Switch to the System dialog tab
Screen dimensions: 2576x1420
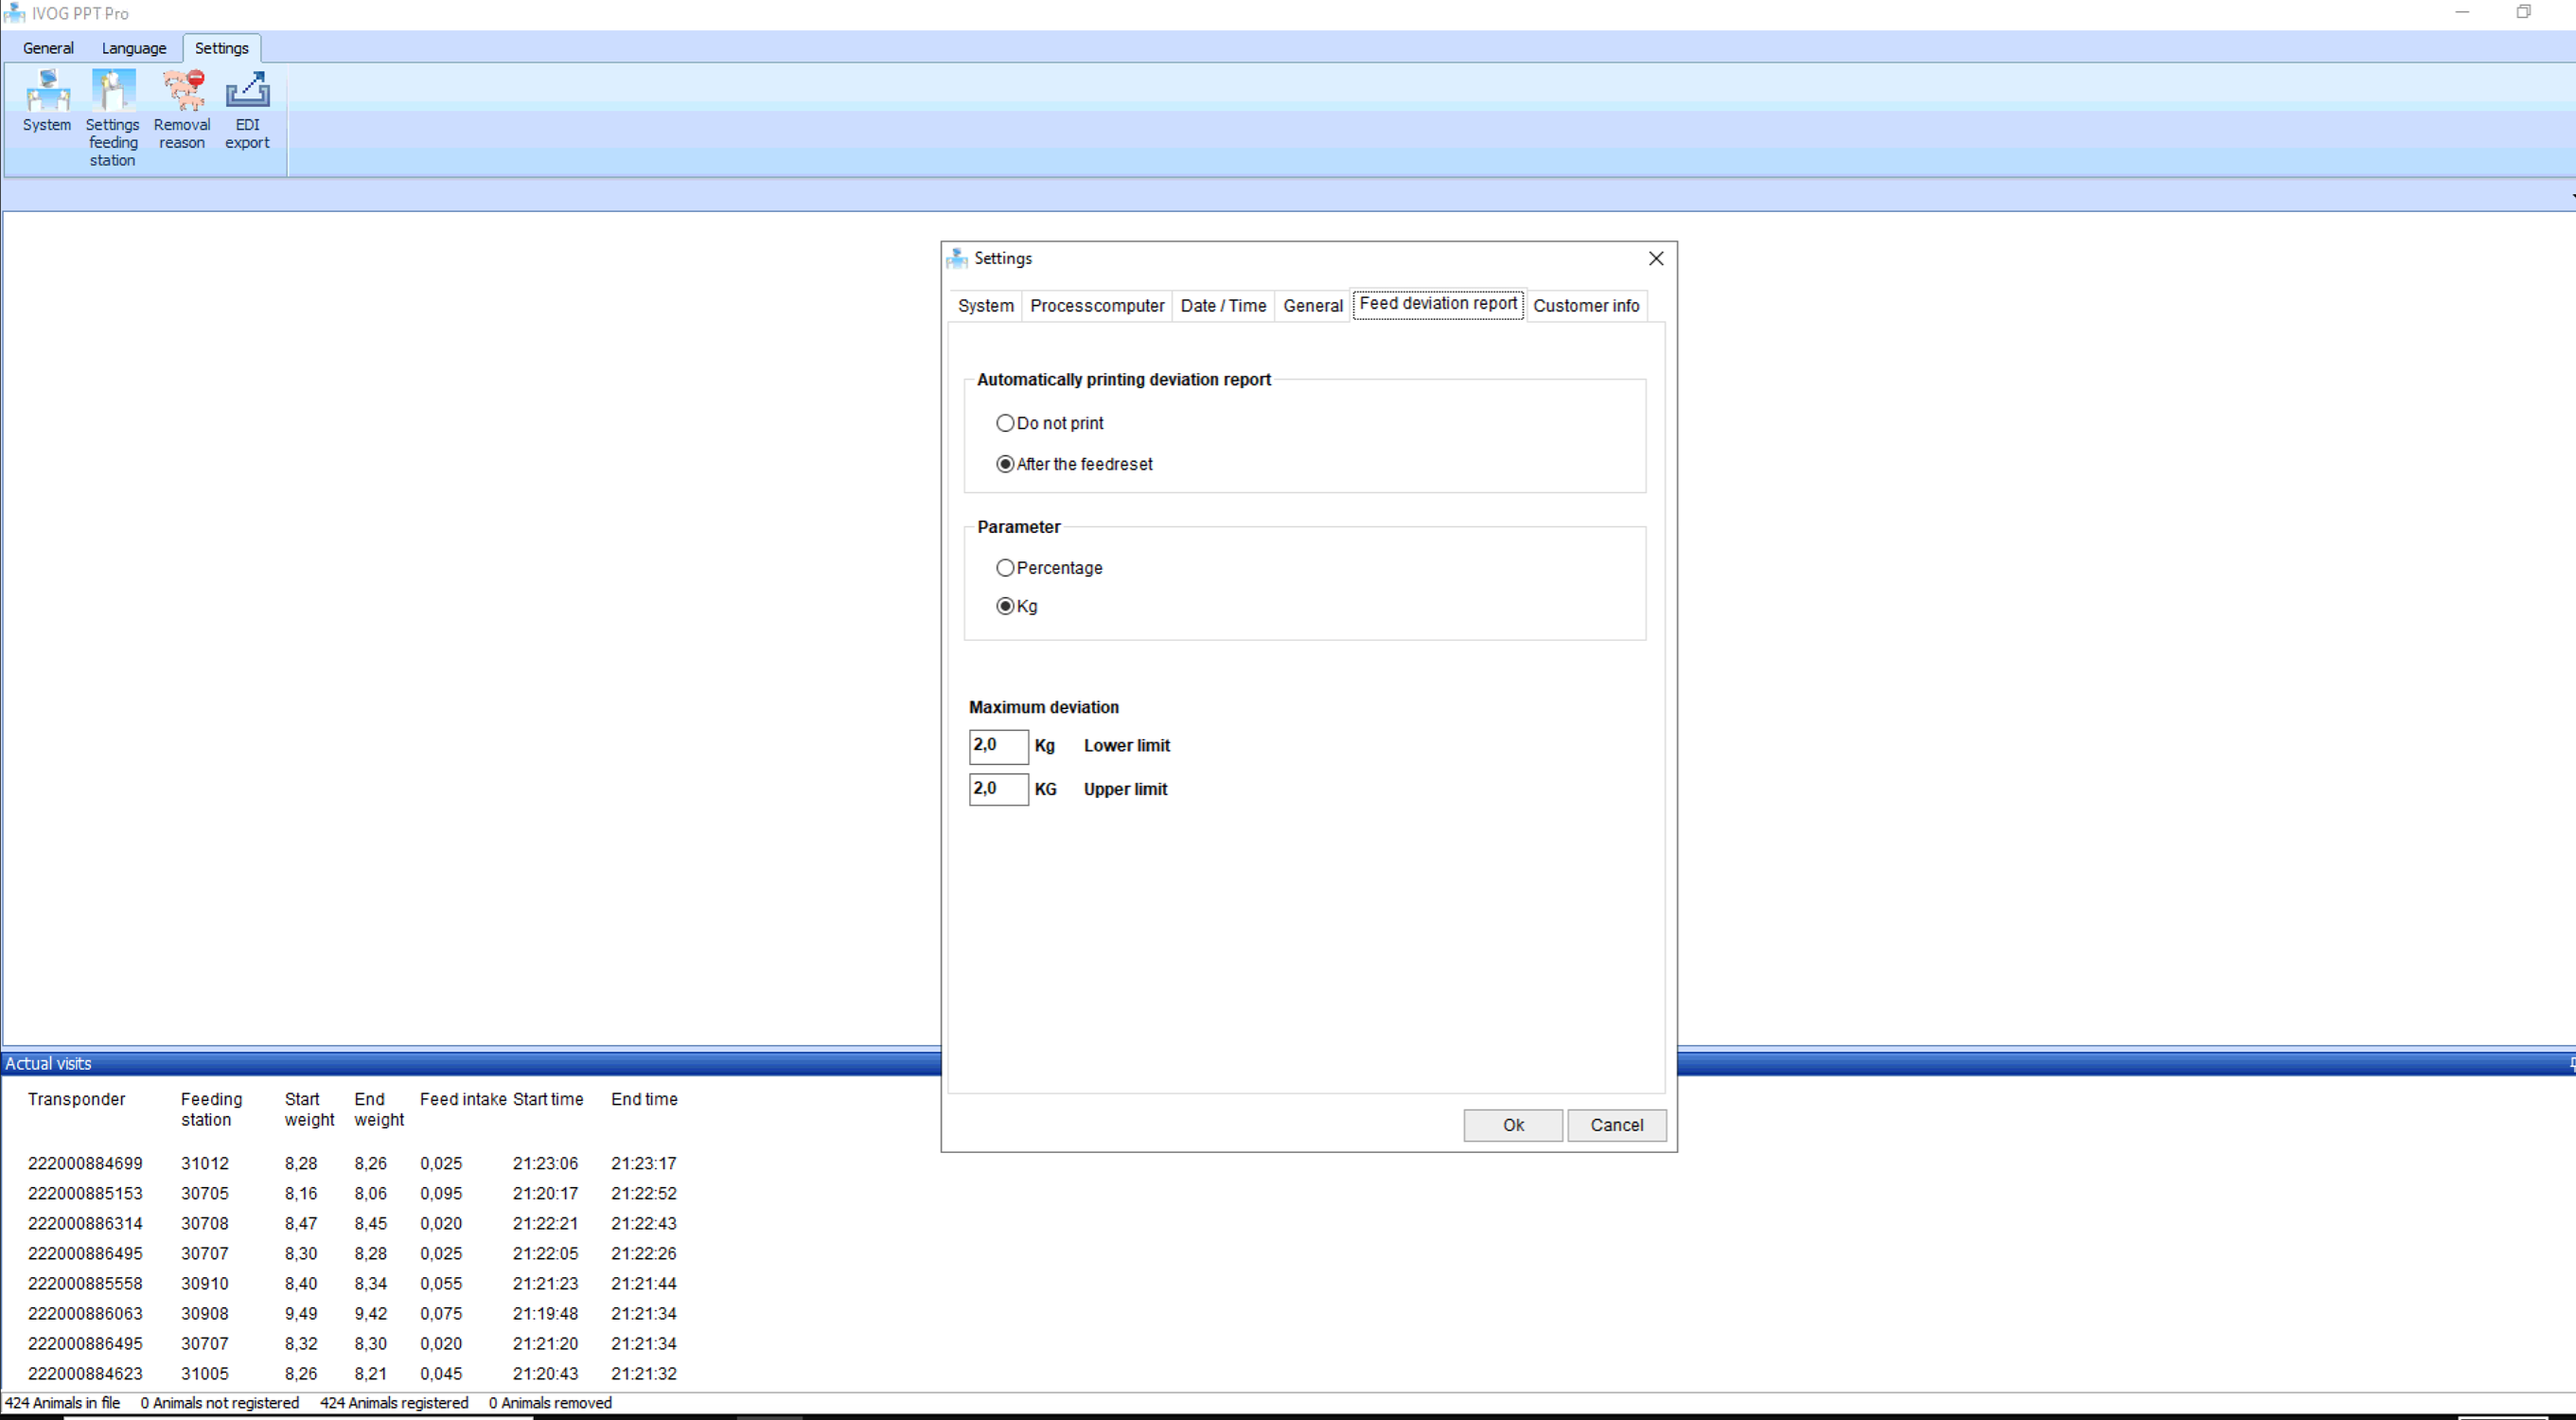985,306
